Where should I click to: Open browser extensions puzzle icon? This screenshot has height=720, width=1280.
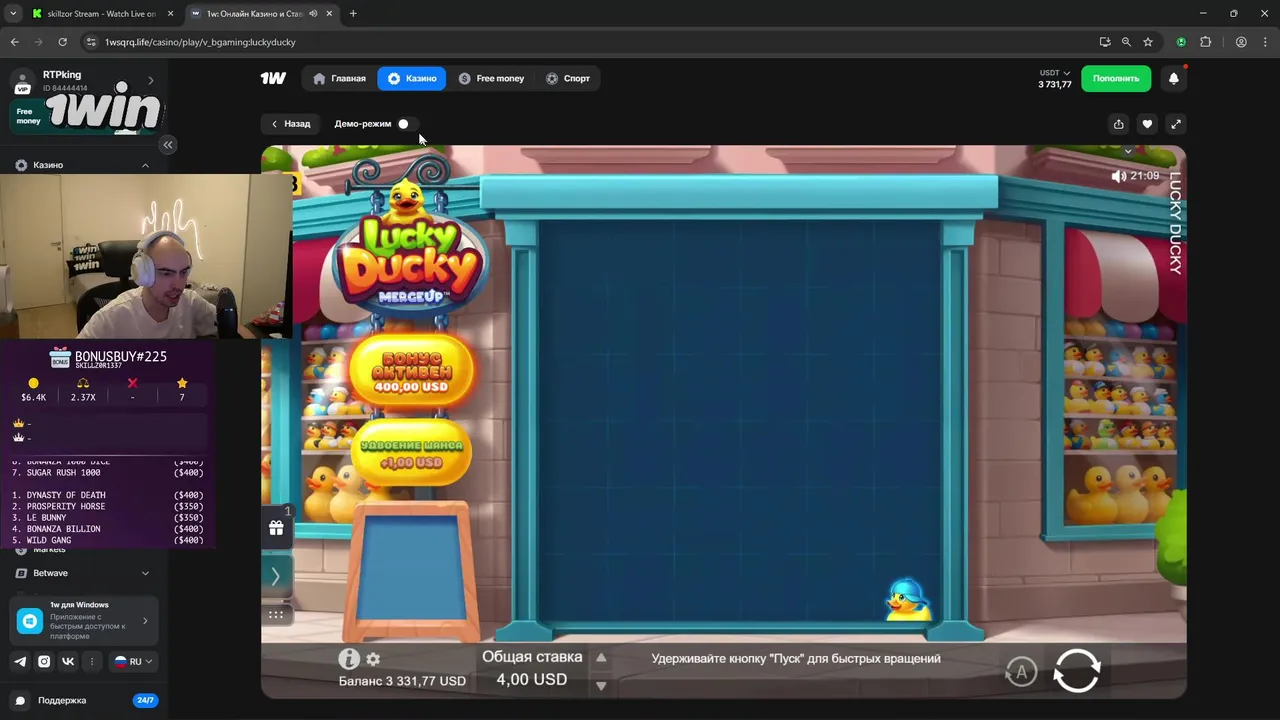pyautogui.click(x=1205, y=42)
